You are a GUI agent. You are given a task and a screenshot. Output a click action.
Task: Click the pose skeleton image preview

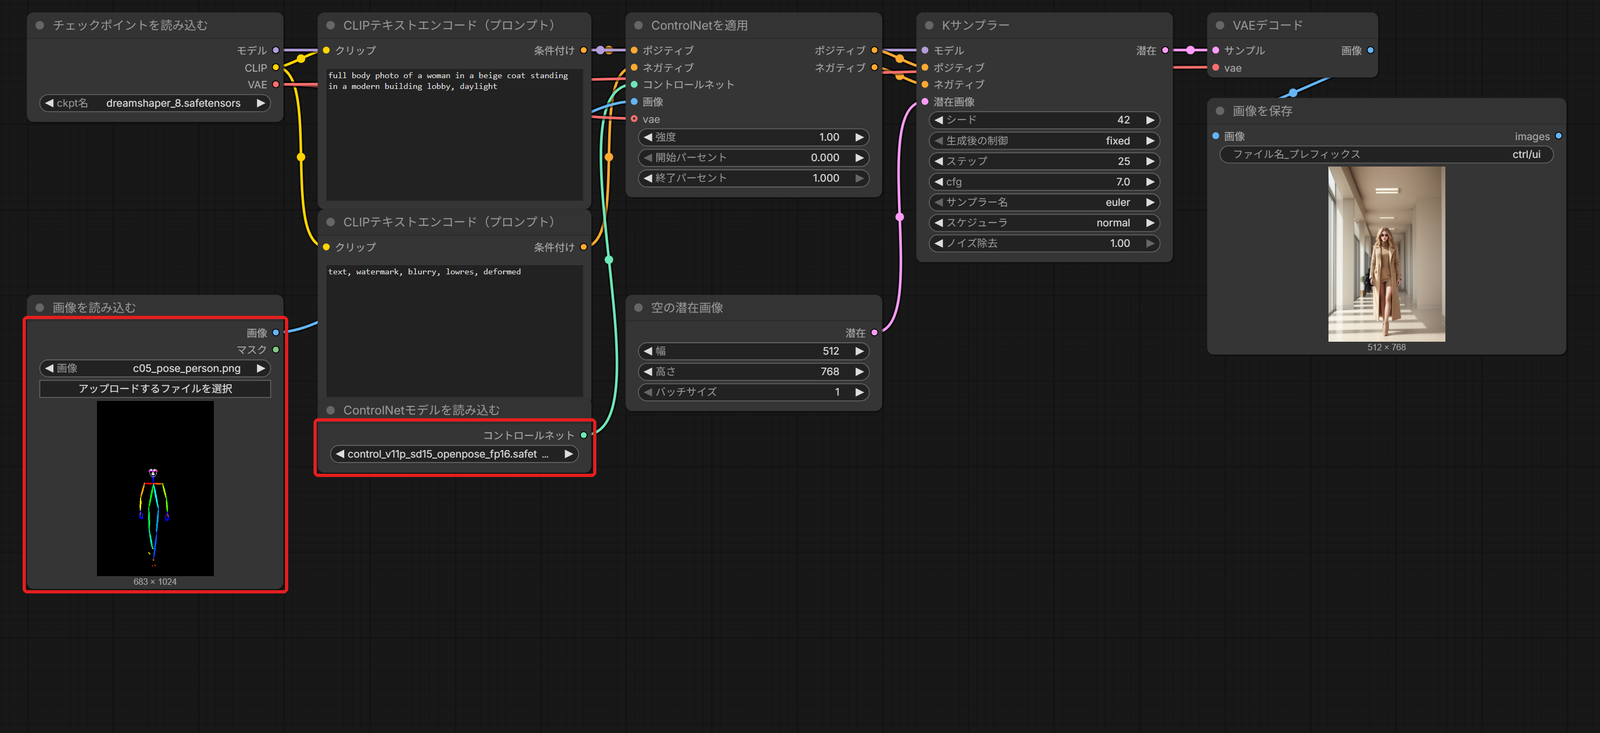[x=155, y=489]
